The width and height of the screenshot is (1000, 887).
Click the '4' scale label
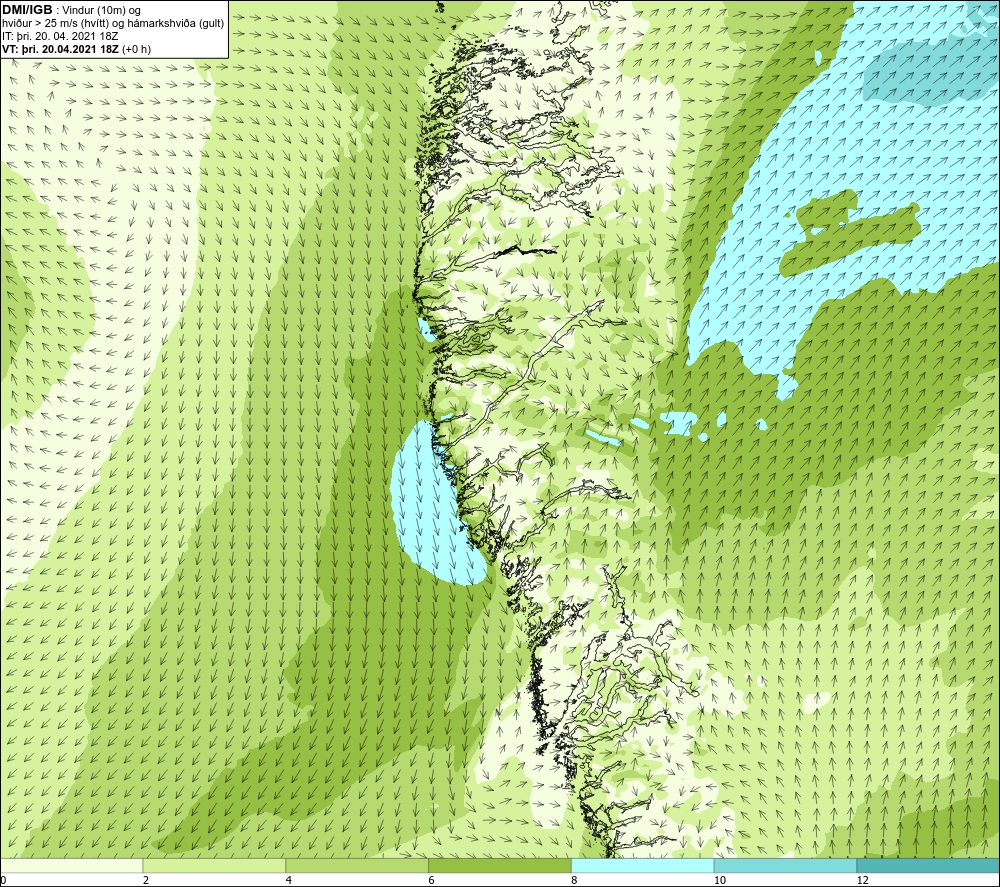(289, 881)
